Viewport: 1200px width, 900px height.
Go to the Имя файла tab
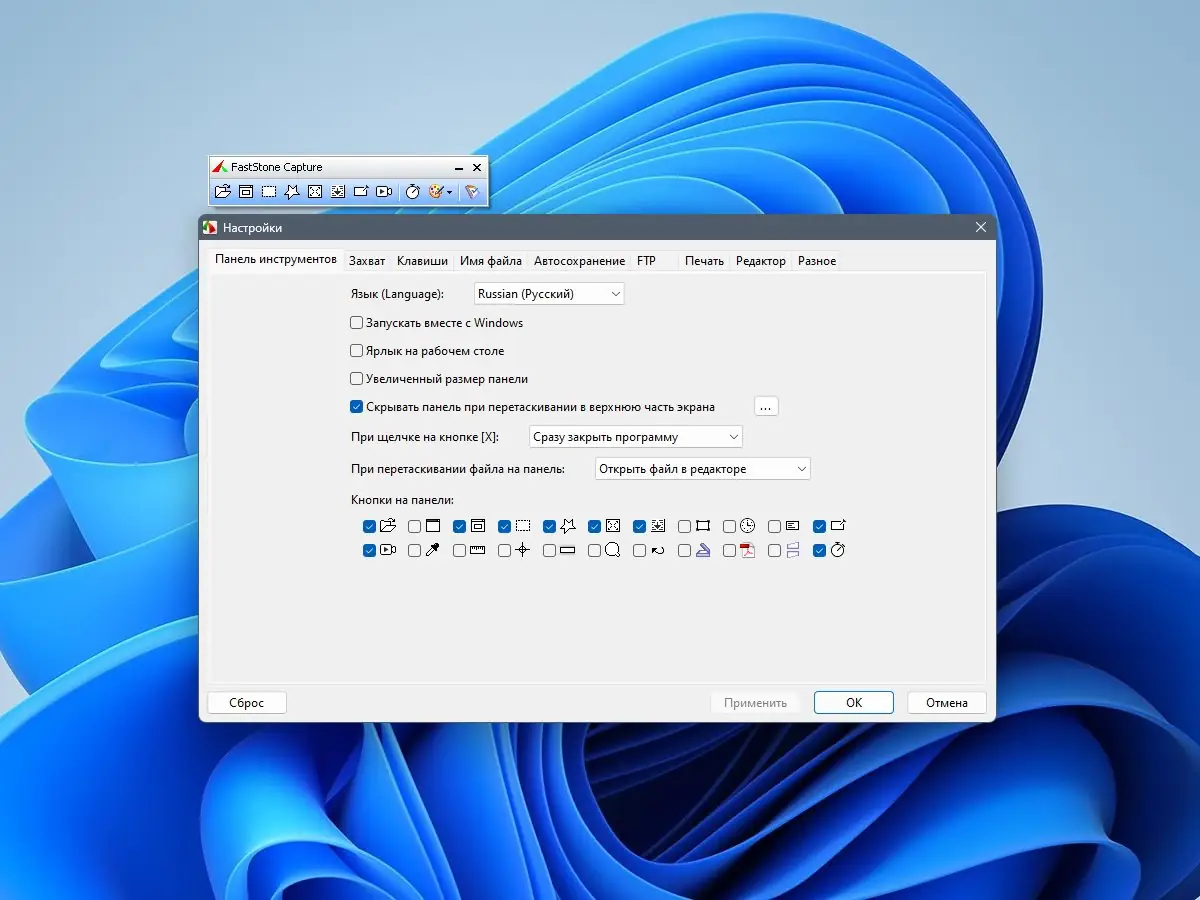click(x=491, y=261)
